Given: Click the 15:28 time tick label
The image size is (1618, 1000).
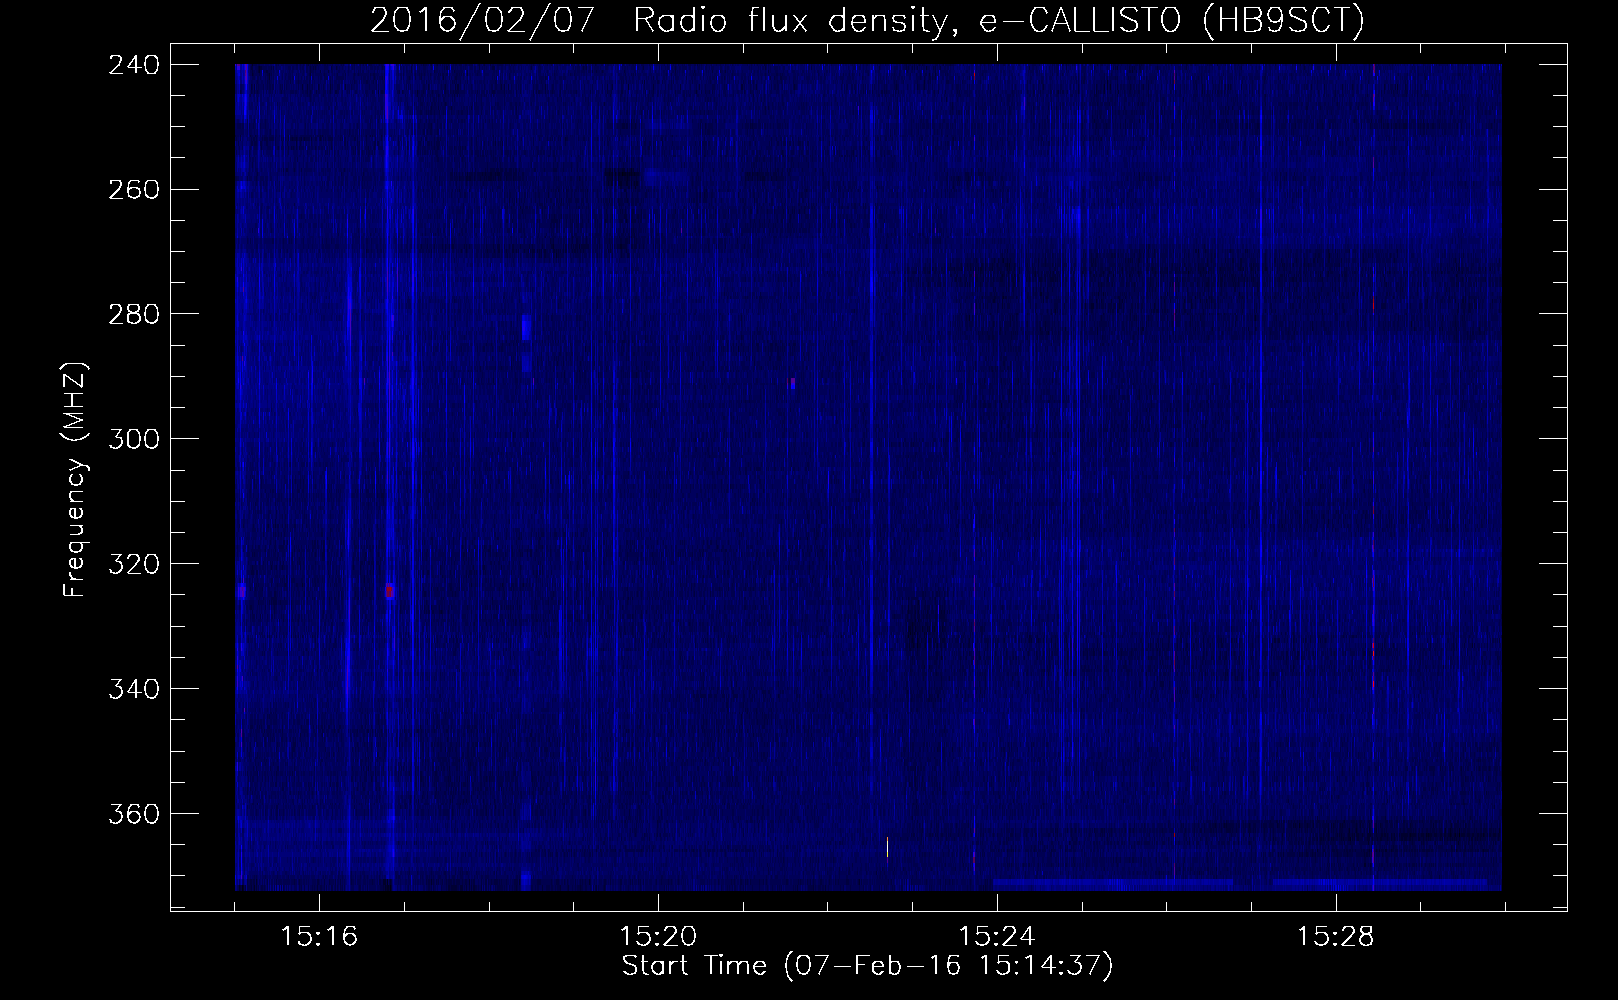Looking at the screenshot, I should pyautogui.click(x=1336, y=937).
